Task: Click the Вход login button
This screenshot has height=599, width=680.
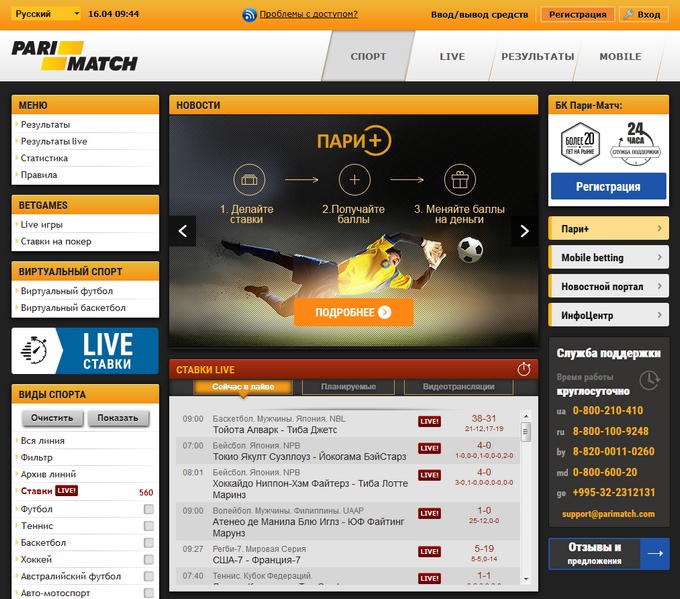Action: 644,14
